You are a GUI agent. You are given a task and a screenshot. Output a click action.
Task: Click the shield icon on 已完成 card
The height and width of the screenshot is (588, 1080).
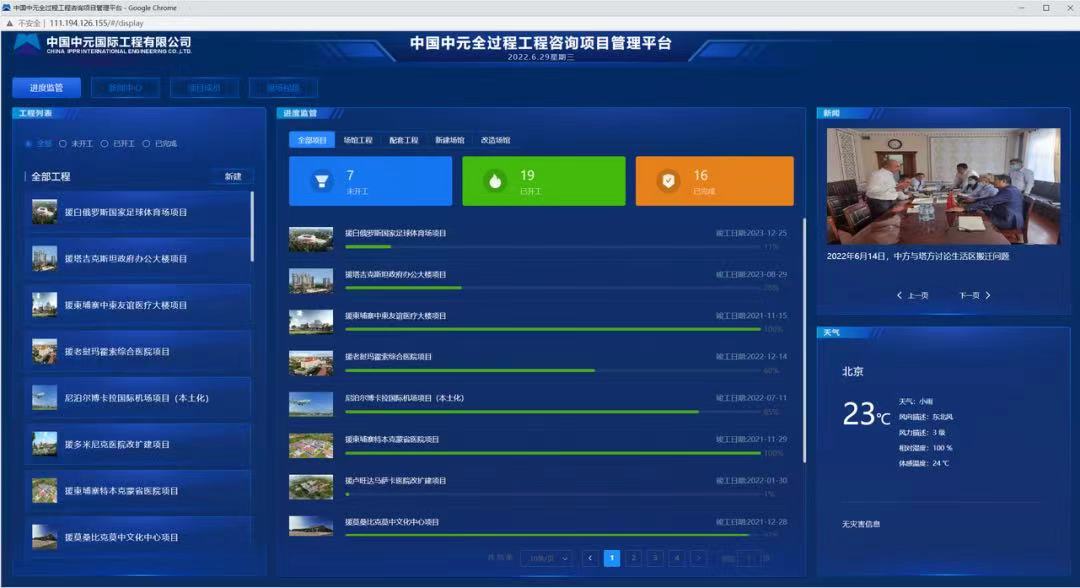tap(667, 181)
